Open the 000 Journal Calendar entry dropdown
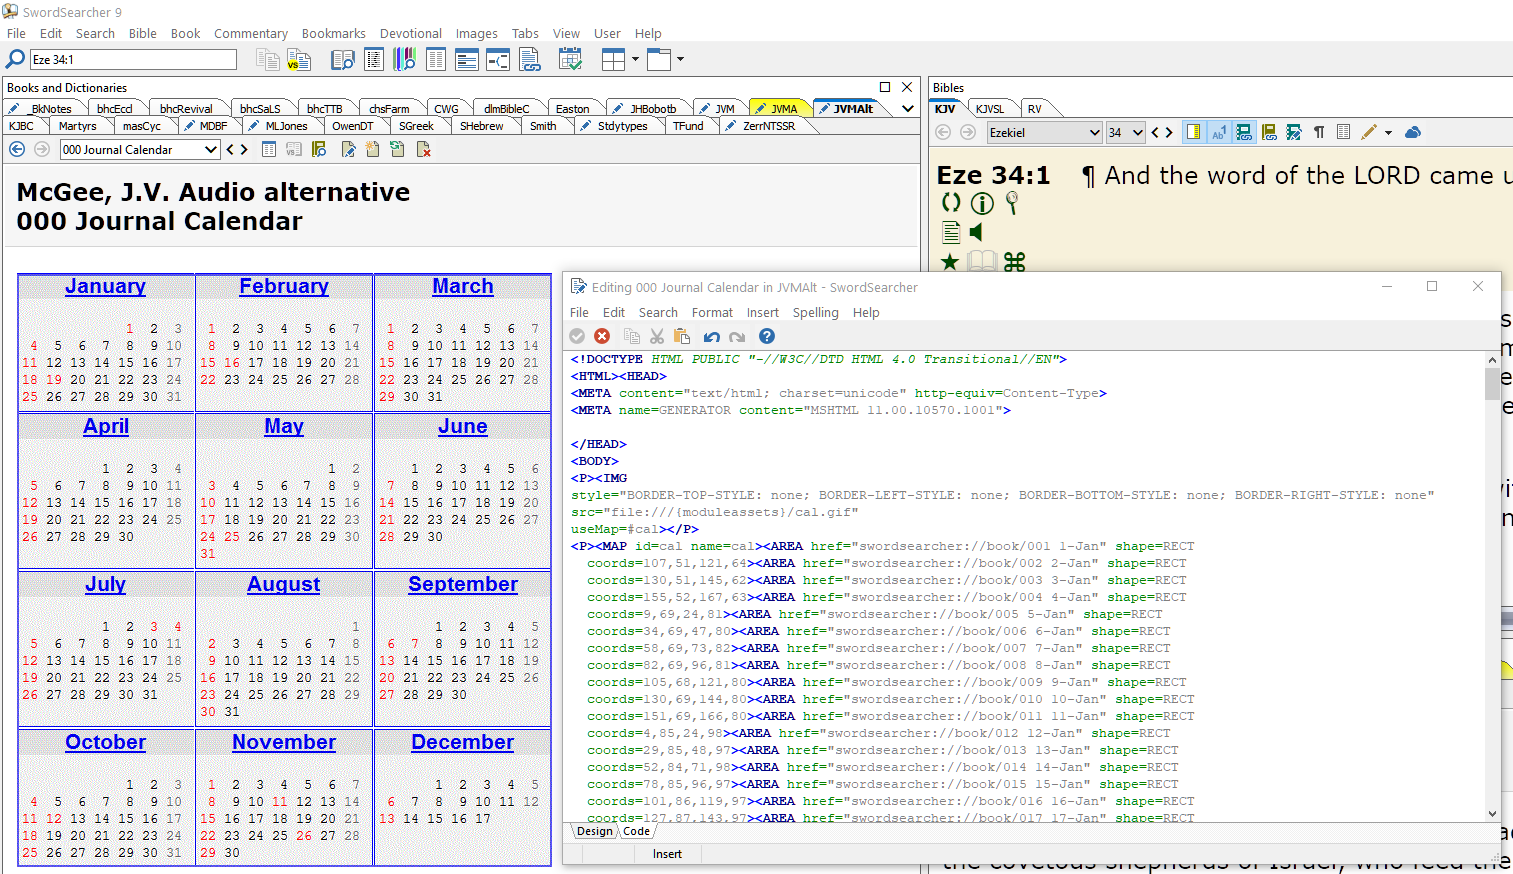The height and width of the screenshot is (874, 1513). point(211,149)
